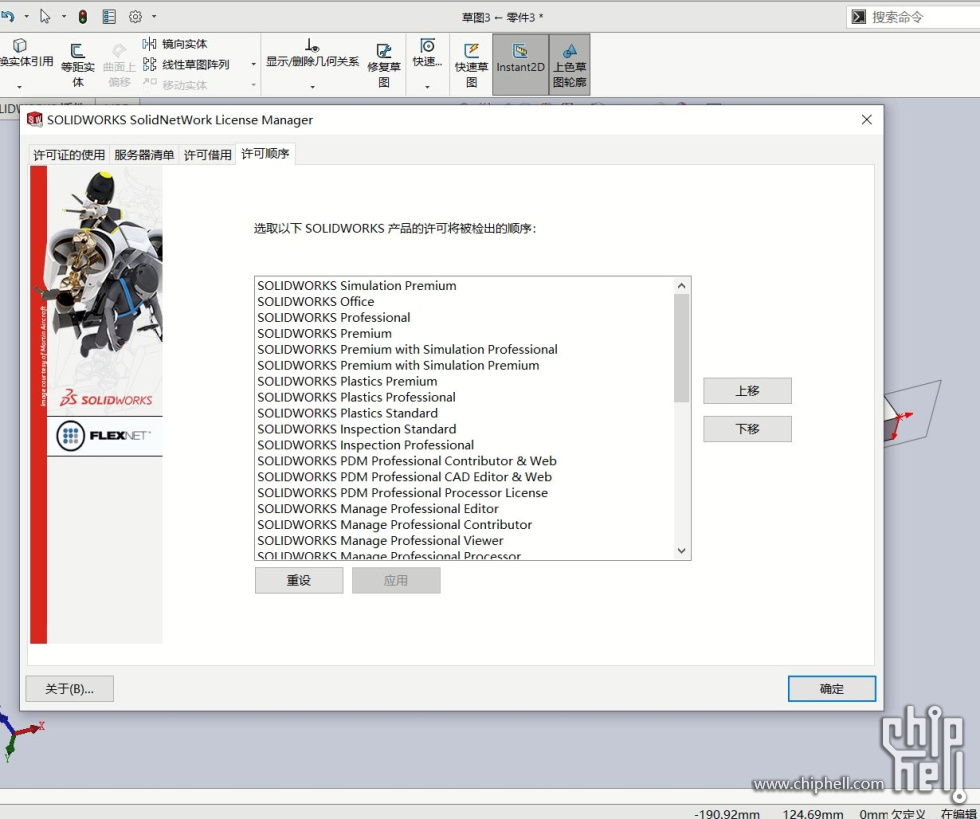Click the license list scrollbar thumb
Screen dimensions: 980x819
click(681, 348)
